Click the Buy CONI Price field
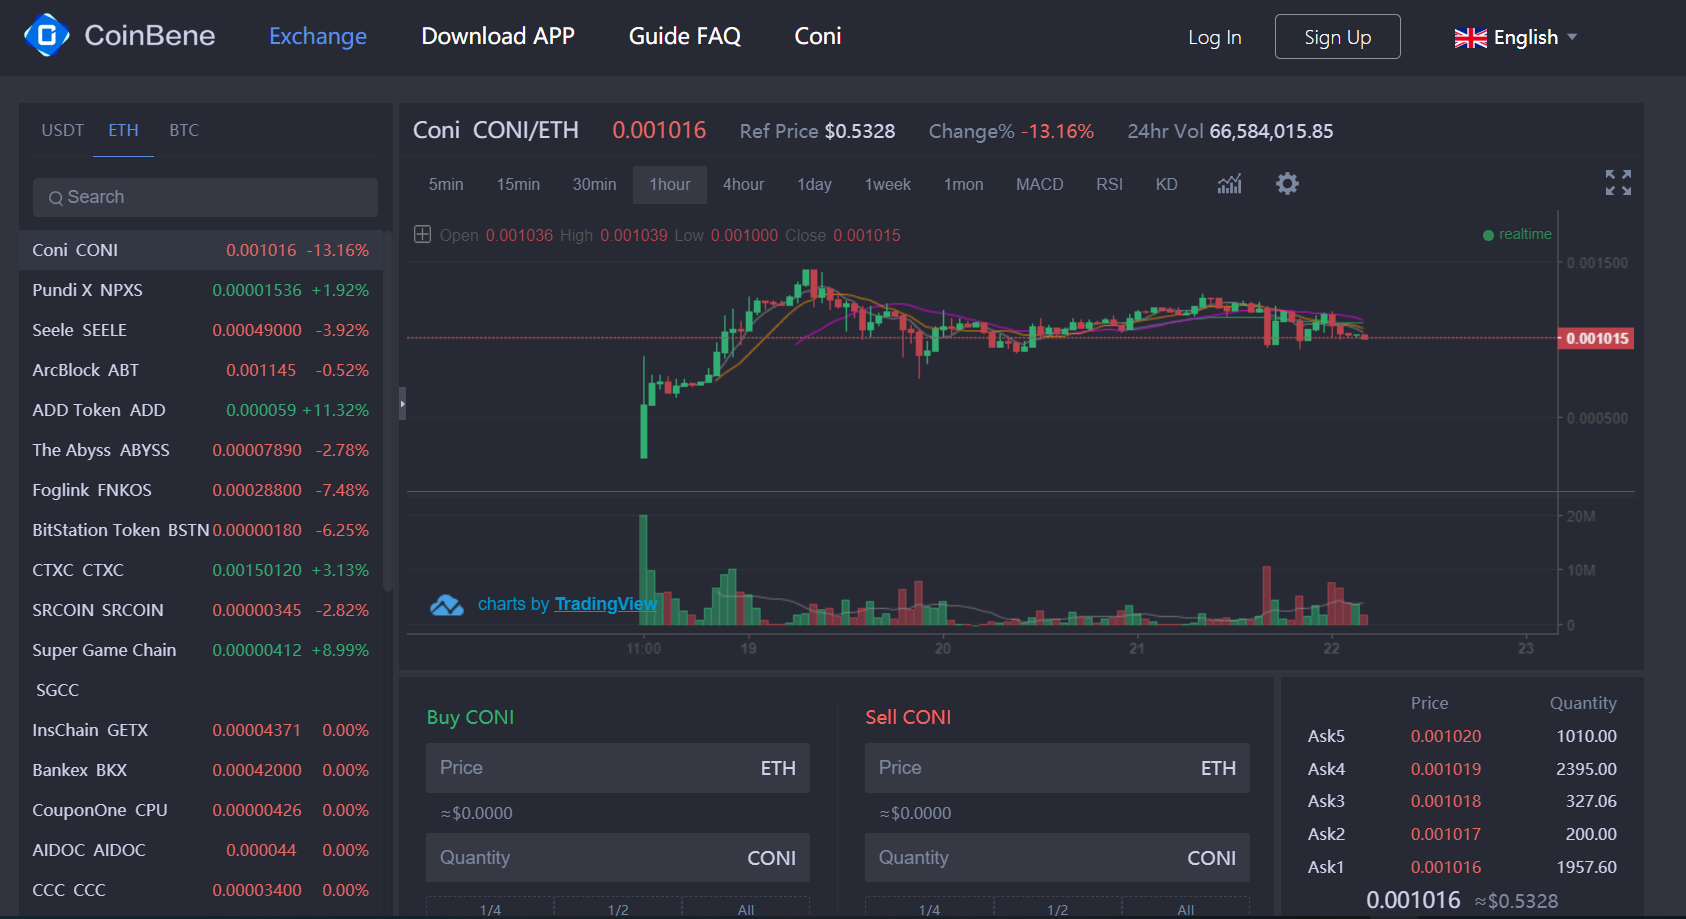Viewport: 1686px width, 919px height. (x=618, y=768)
